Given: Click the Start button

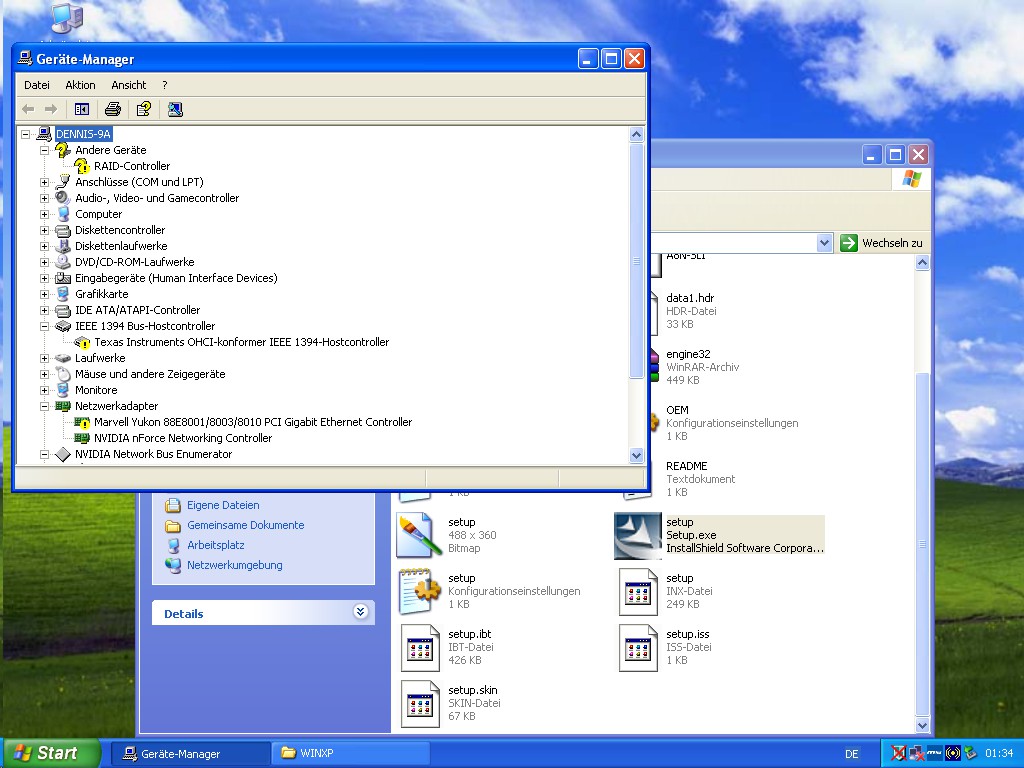Looking at the screenshot, I should 51,753.
